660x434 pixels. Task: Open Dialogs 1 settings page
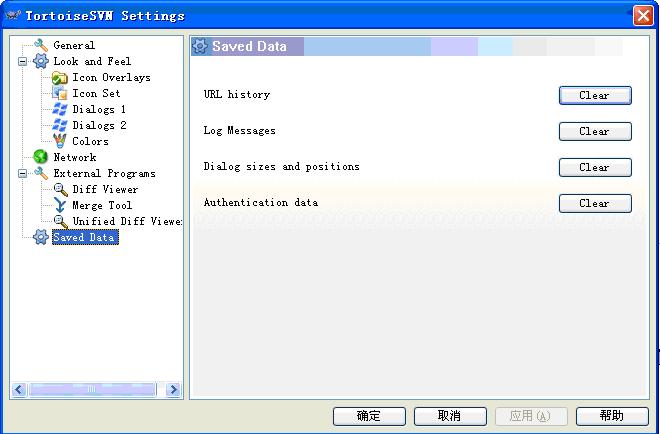pyautogui.click(x=99, y=109)
